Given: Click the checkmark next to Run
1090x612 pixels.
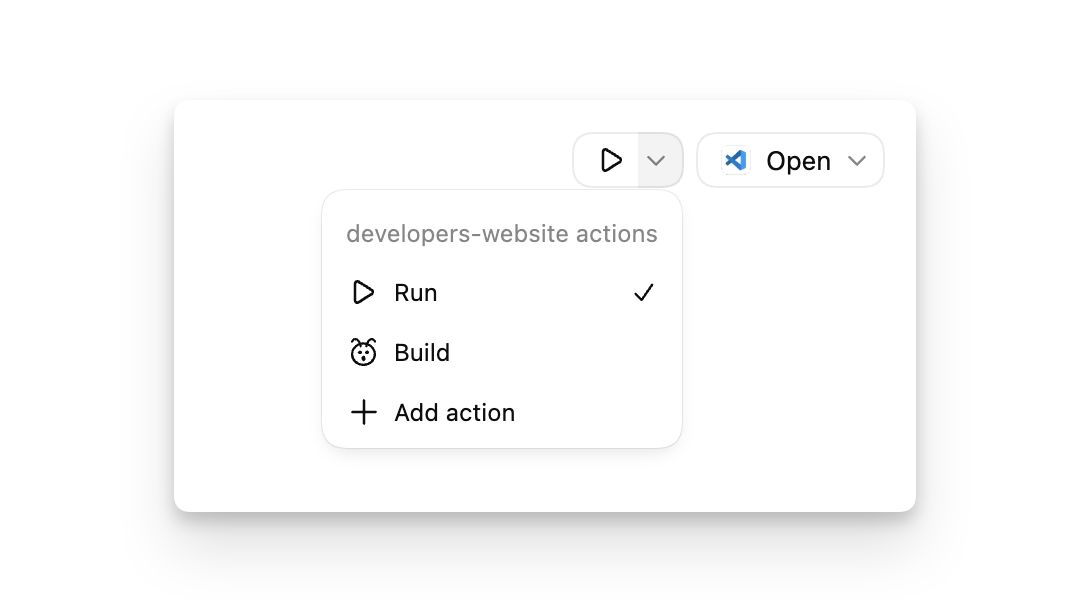Looking at the screenshot, I should point(644,292).
